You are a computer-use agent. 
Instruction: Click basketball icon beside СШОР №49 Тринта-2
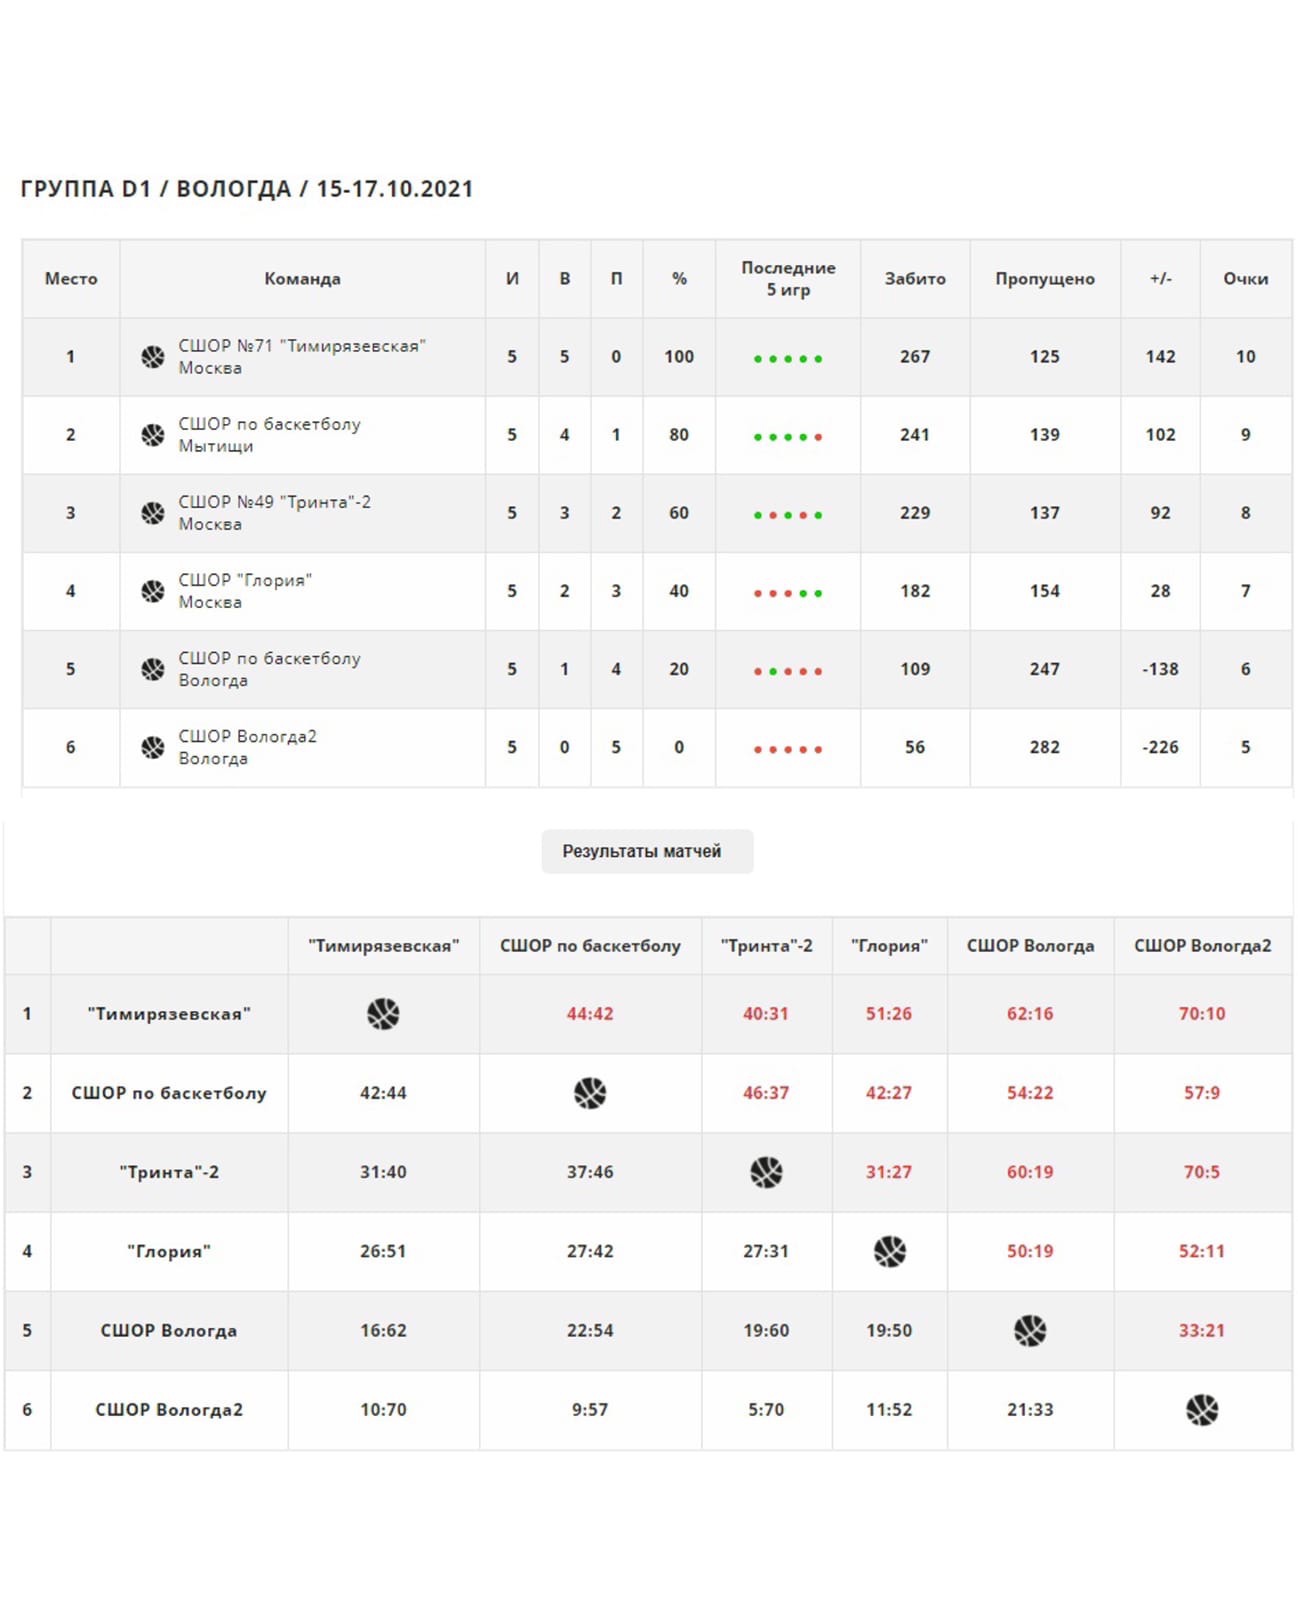(153, 513)
